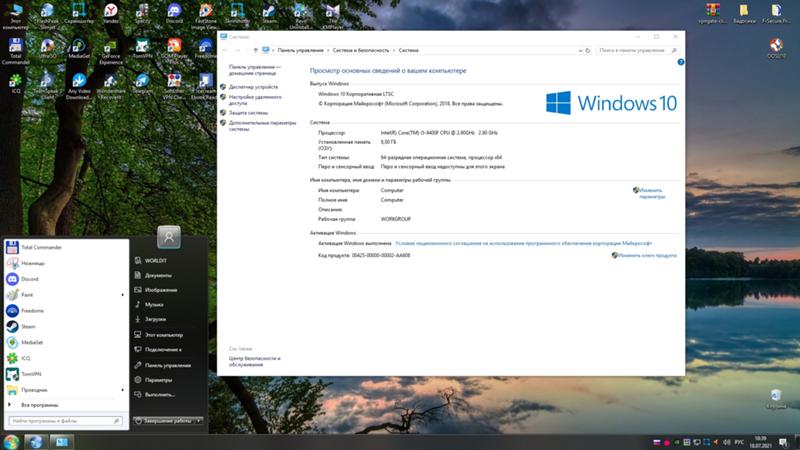The image size is (800, 450).
Task: Click Изменить параметры link
Action: (x=652, y=193)
